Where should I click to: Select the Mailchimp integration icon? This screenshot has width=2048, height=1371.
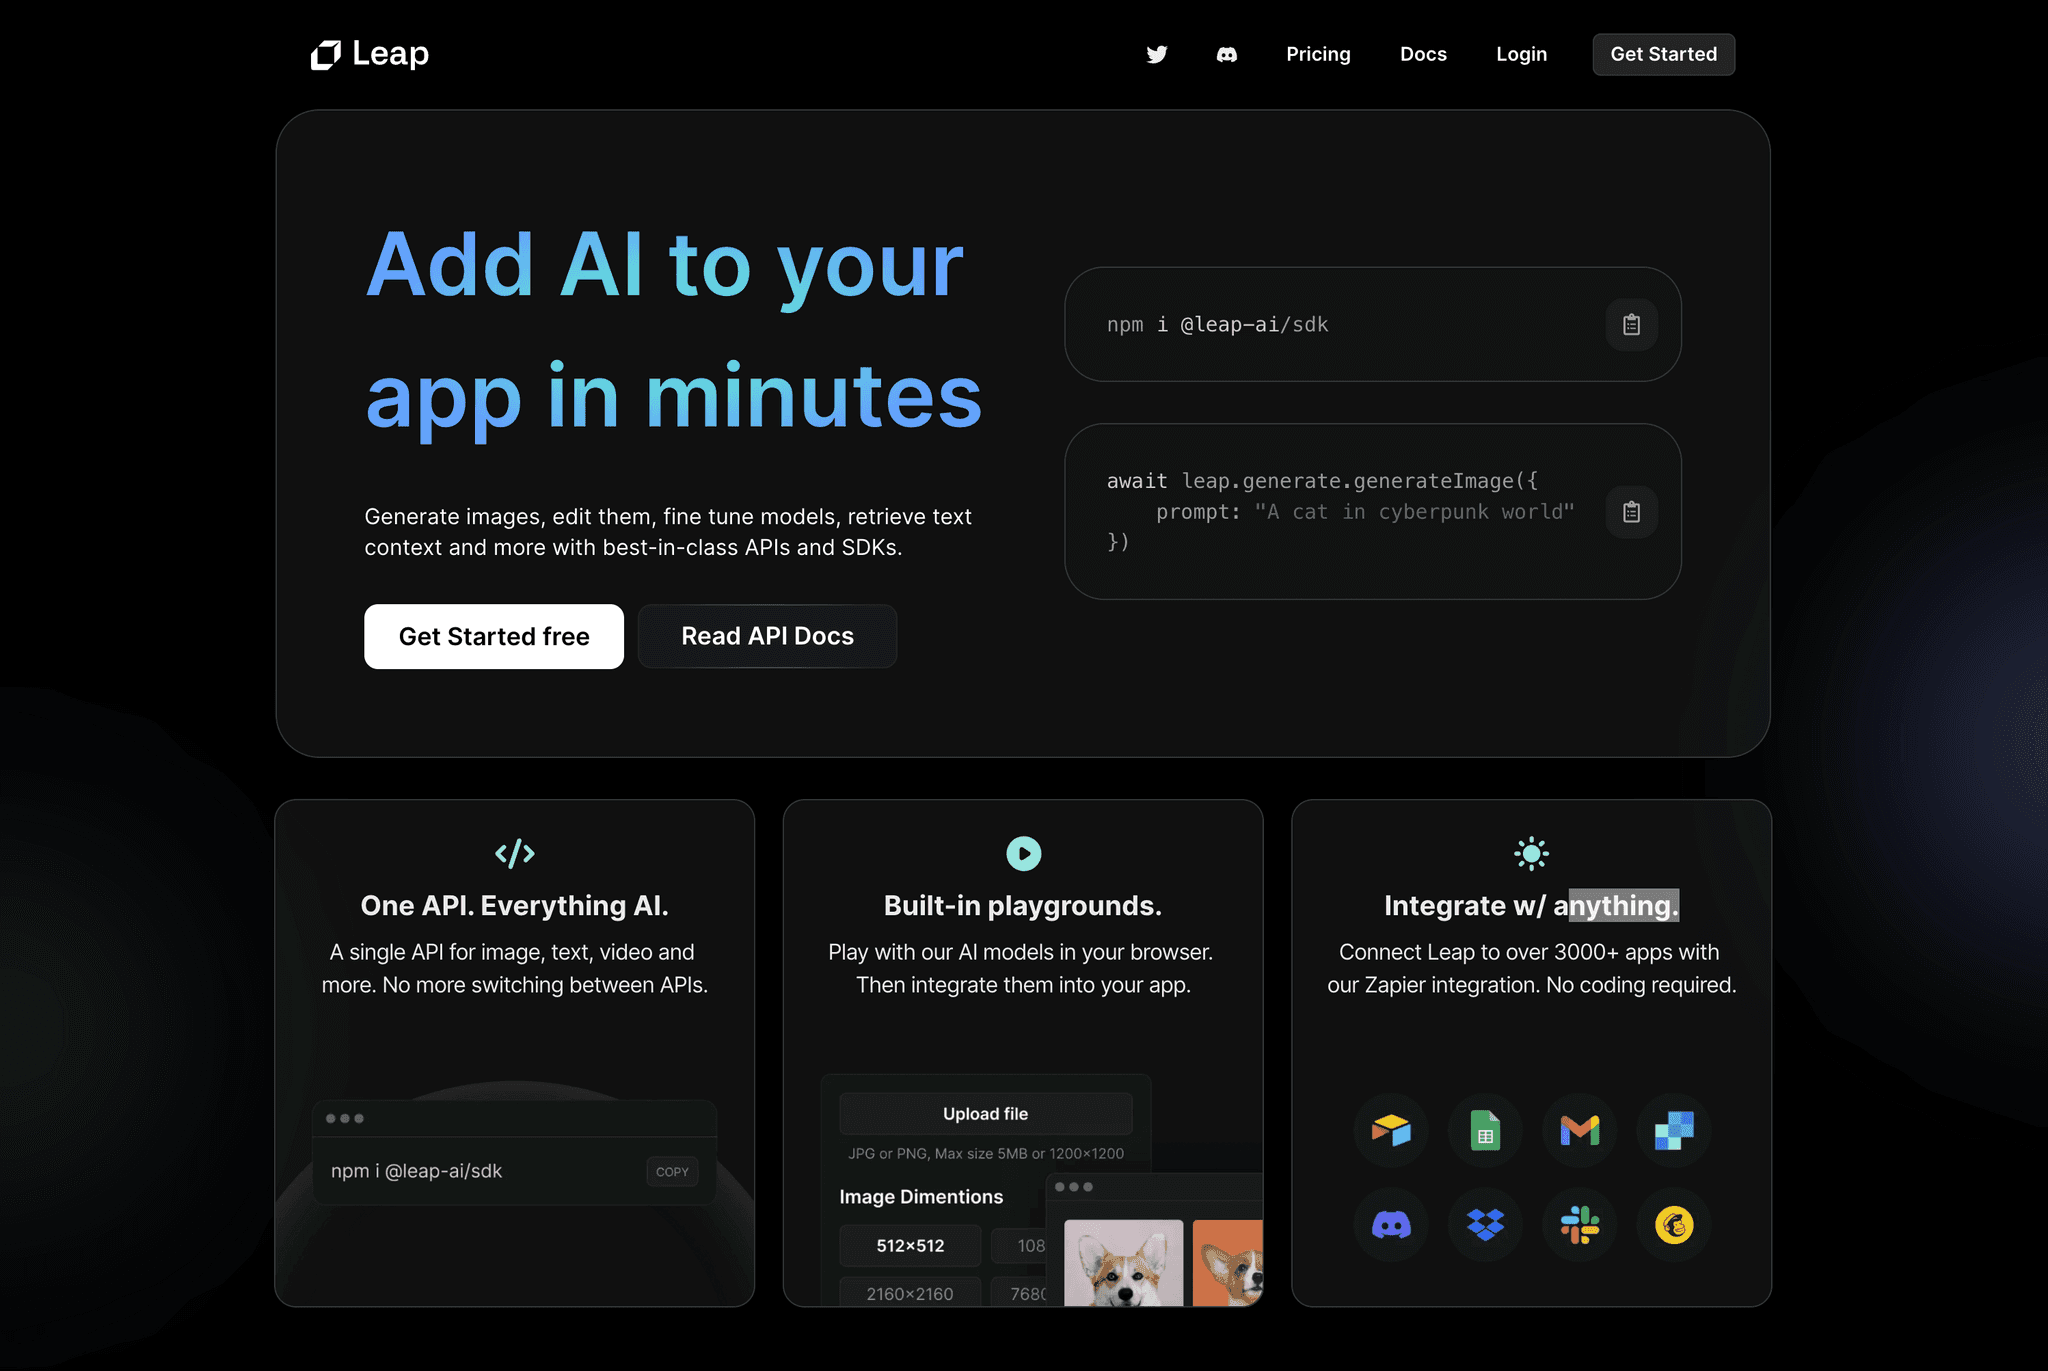pyautogui.click(x=1673, y=1225)
